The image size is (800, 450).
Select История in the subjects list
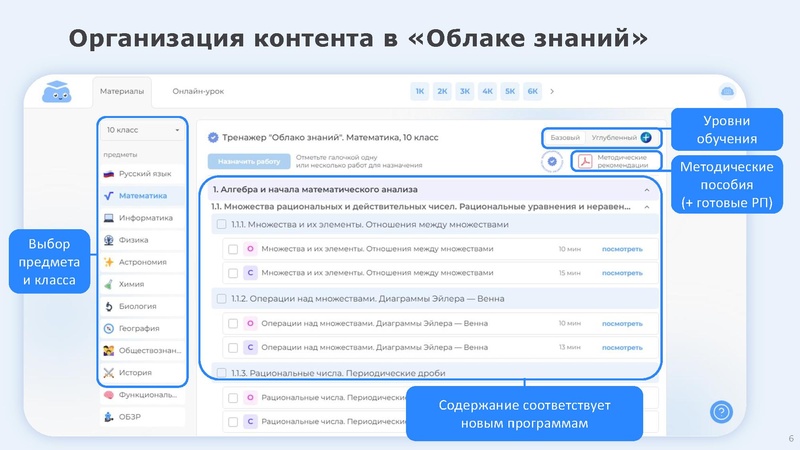142,372
